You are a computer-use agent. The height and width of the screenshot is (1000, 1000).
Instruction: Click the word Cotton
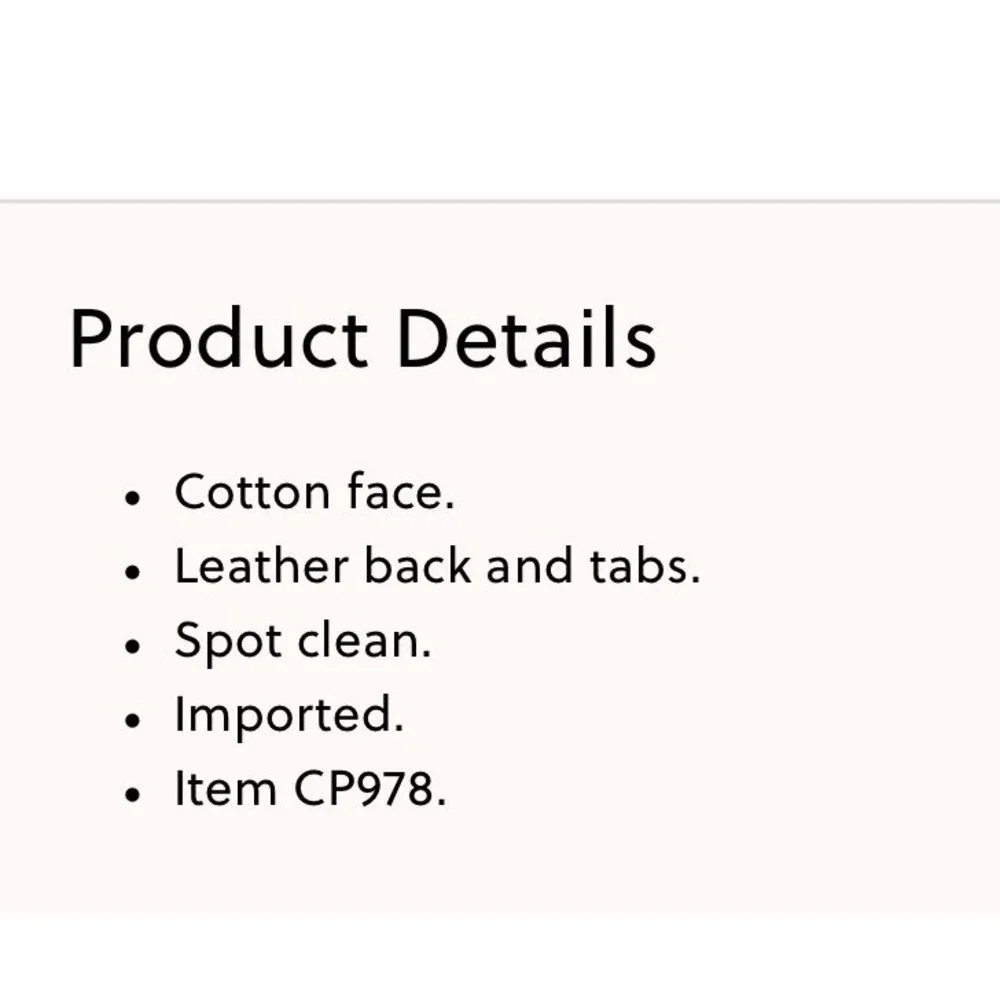tap(253, 492)
